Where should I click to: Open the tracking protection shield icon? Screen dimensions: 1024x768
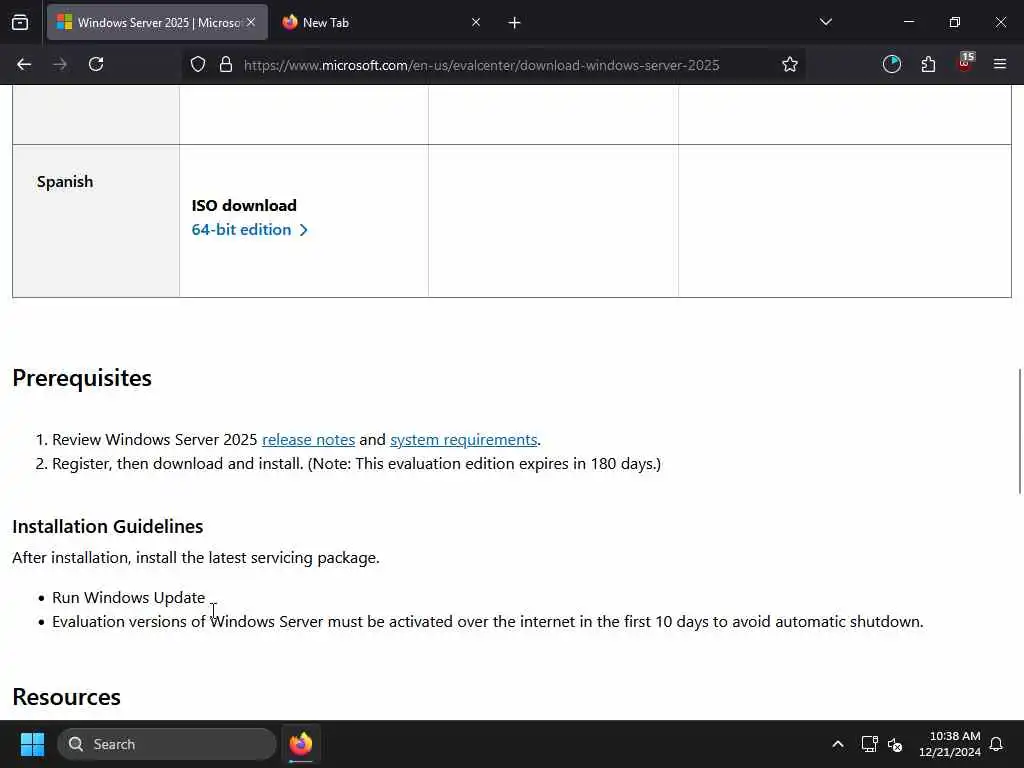click(x=198, y=64)
